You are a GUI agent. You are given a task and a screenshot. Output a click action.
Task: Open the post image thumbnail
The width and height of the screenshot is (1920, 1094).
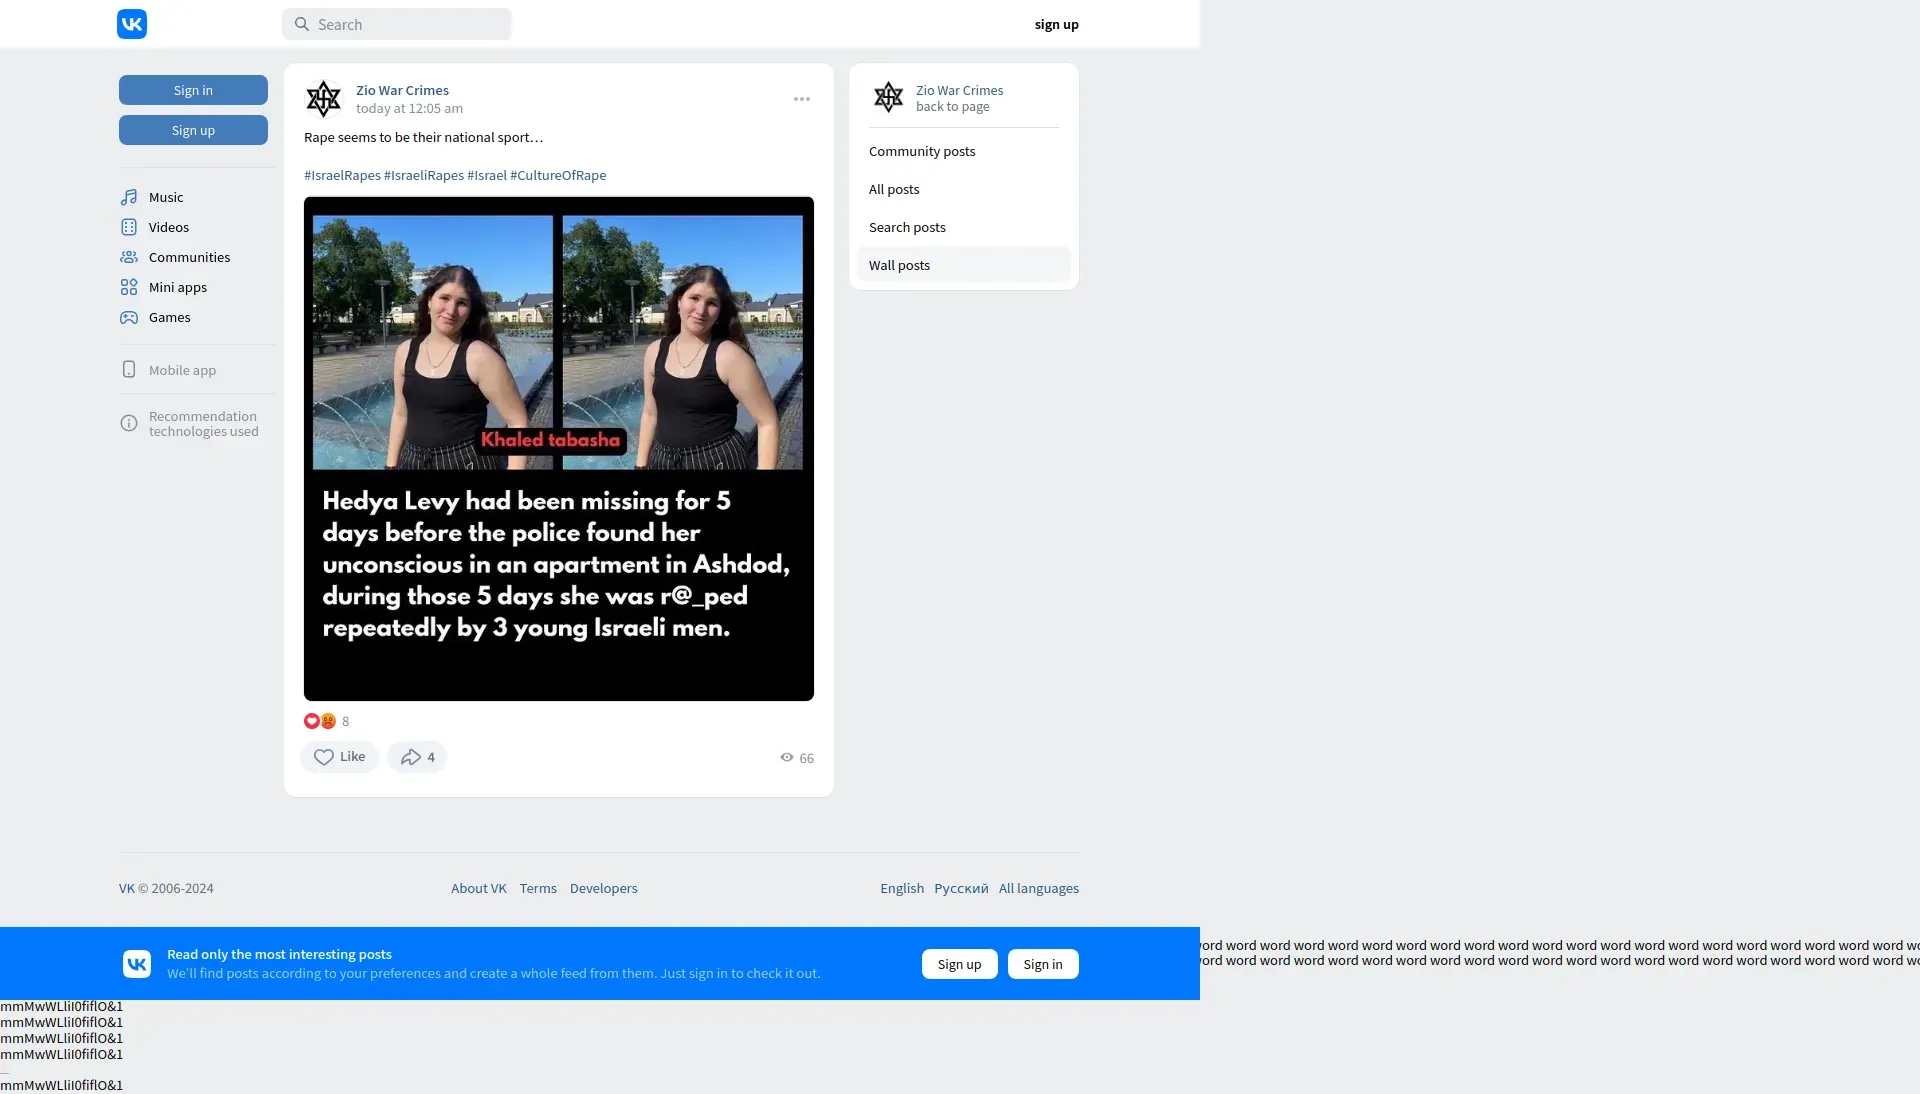[558, 449]
